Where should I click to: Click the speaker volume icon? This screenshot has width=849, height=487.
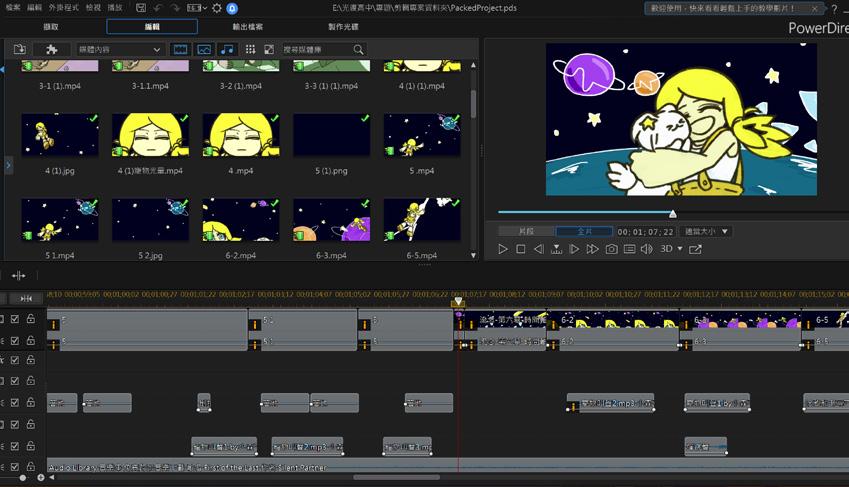click(x=646, y=249)
